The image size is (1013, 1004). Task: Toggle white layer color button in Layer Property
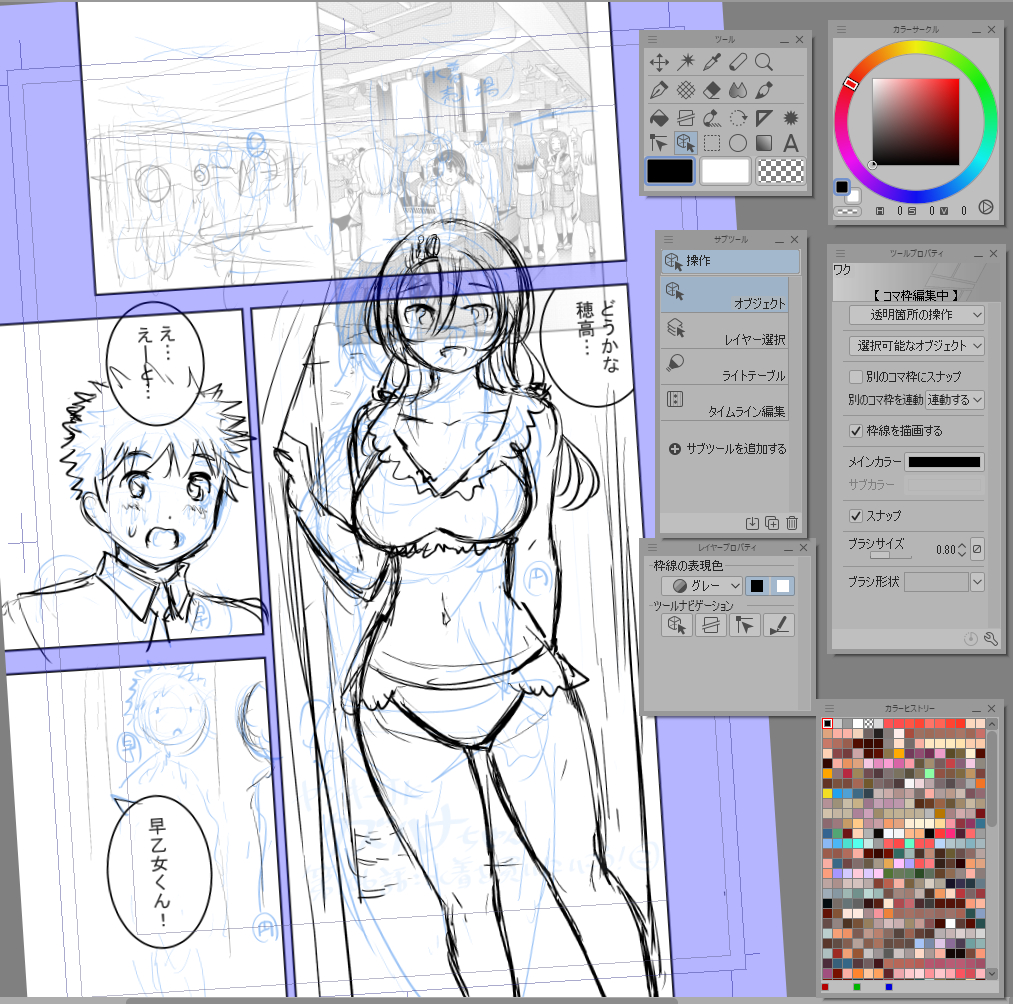coord(783,586)
